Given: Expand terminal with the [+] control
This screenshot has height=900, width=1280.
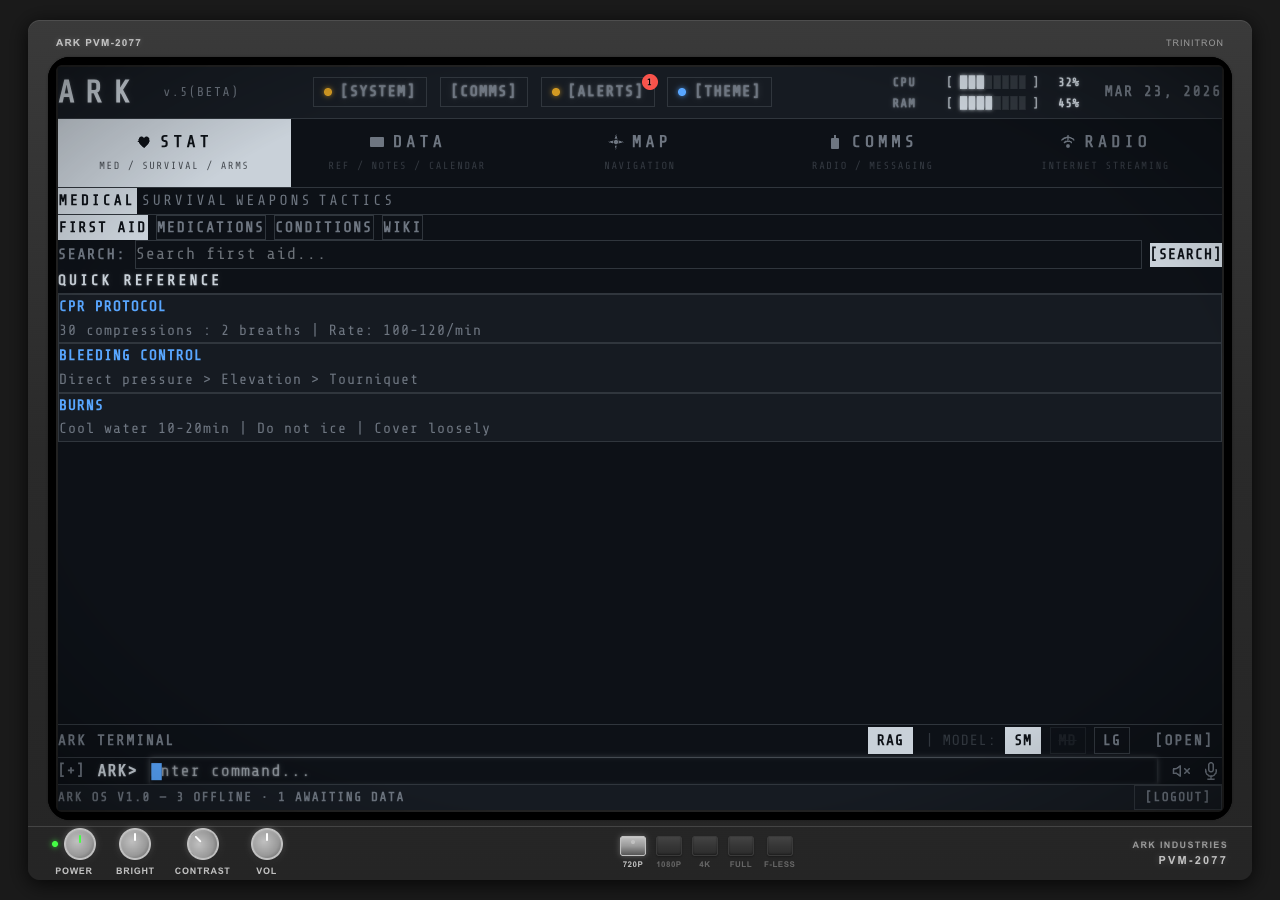Looking at the screenshot, I should point(70,770).
